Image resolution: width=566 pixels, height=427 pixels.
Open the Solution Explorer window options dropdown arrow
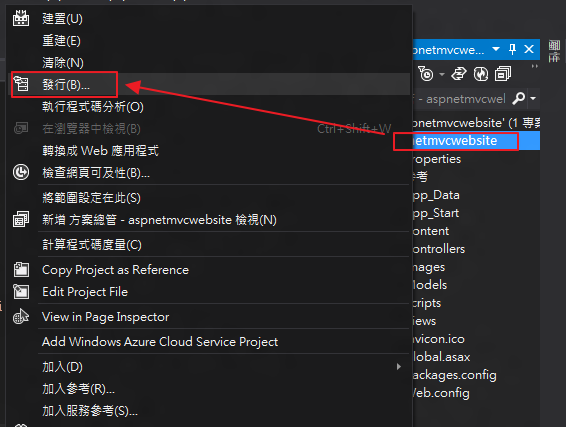(496, 49)
